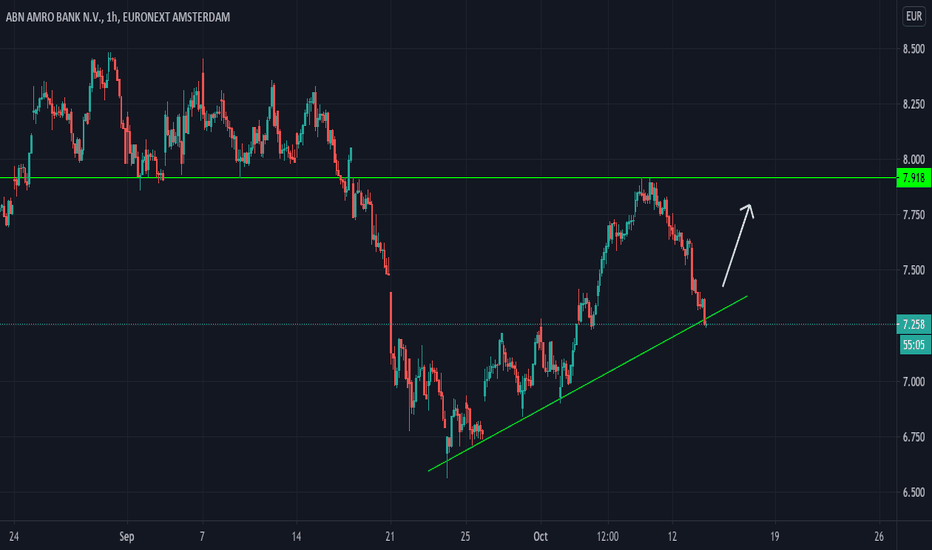Click the 21 date label on the time axis

coord(390,536)
